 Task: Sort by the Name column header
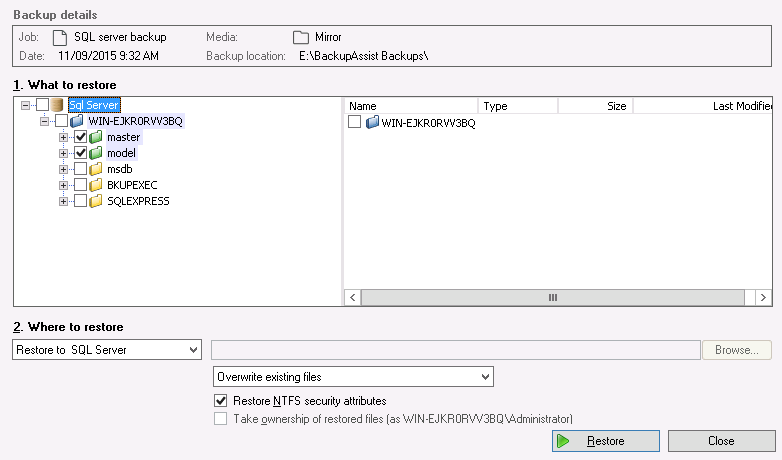411,106
